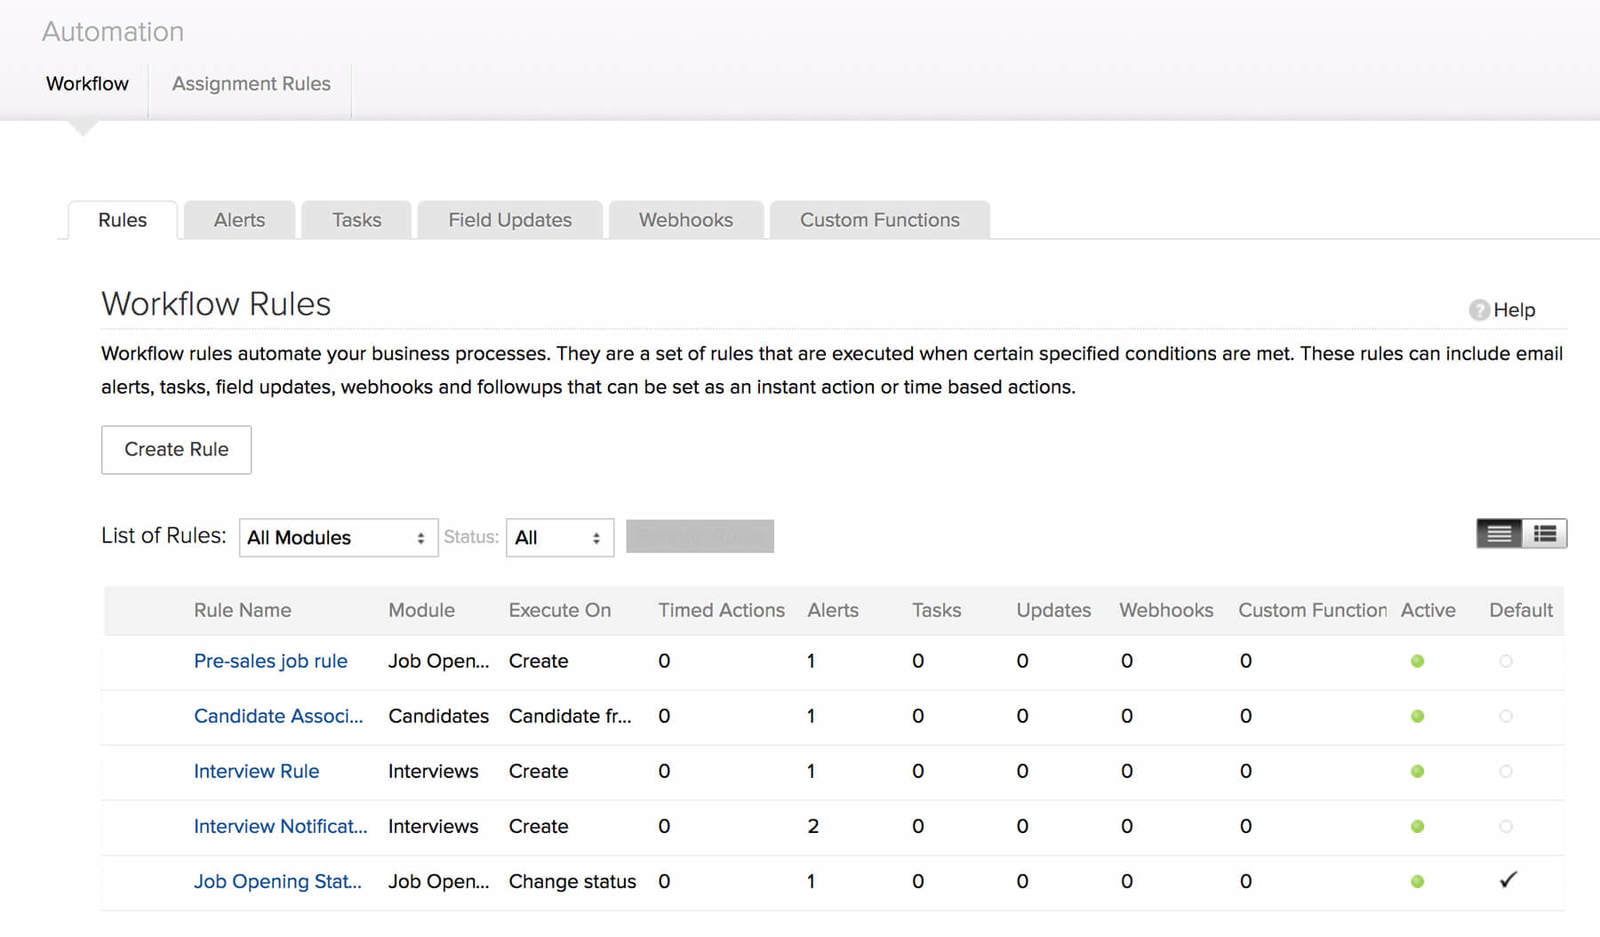The width and height of the screenshot is (1600, 937).
Task: Switch to the Tasks tab
Action: coord(356,220)
